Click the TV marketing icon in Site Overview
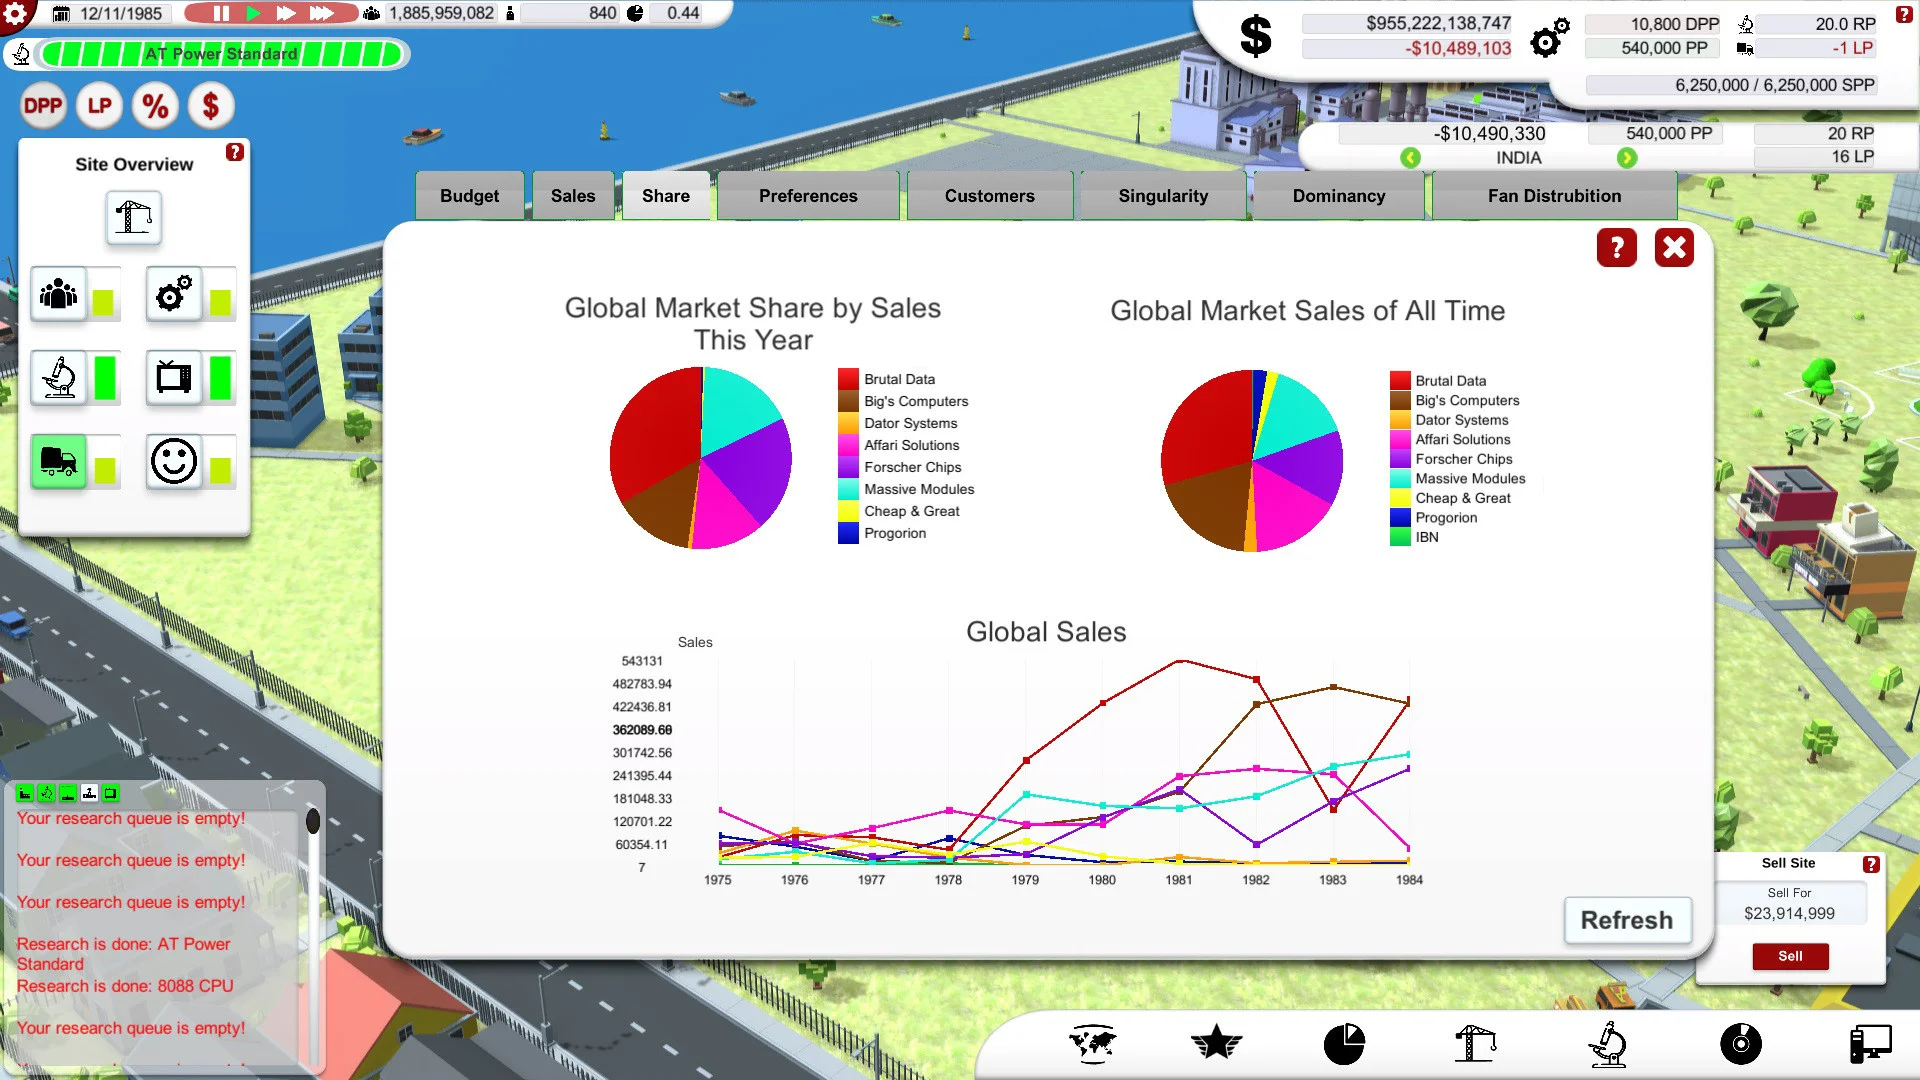The width and height of the screenshot is (1920, 1080). 174,377
